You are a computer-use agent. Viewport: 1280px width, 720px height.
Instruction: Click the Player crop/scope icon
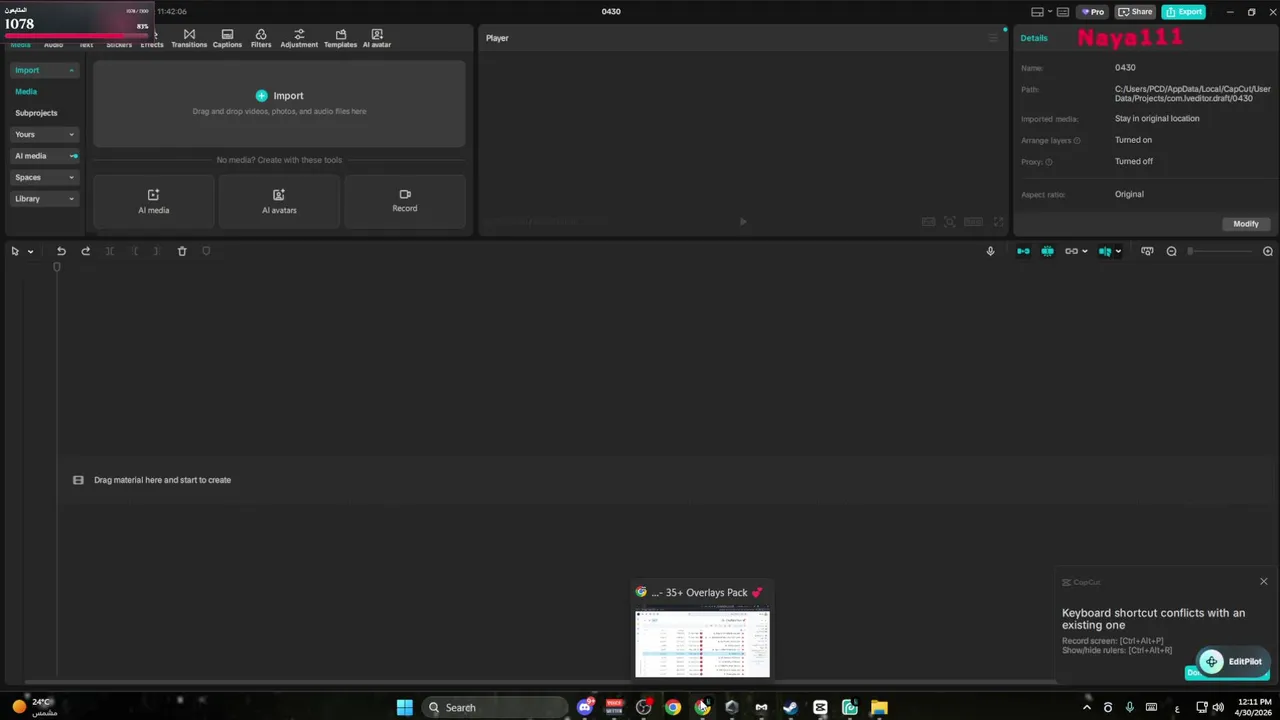pos(950,222)
